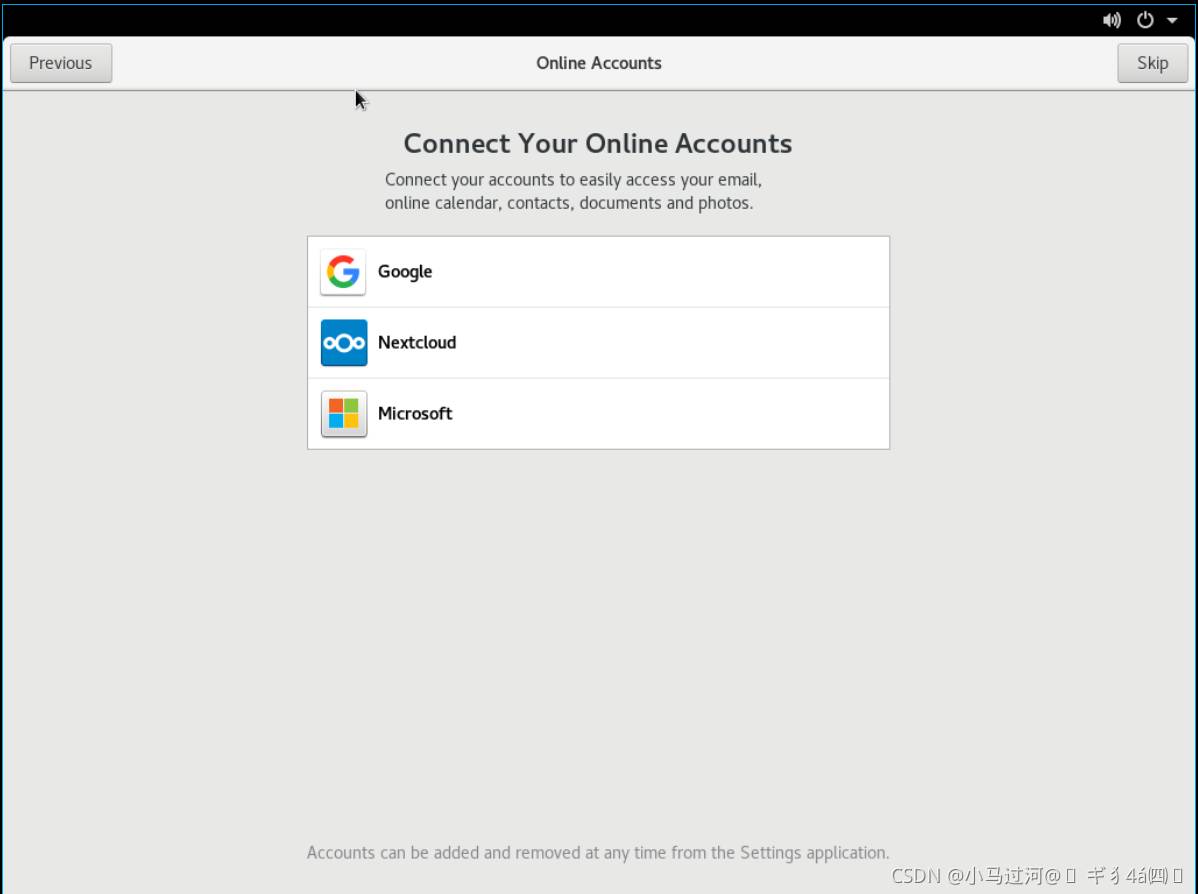Pick the Microsoft account name text

[x=415, y=414]
